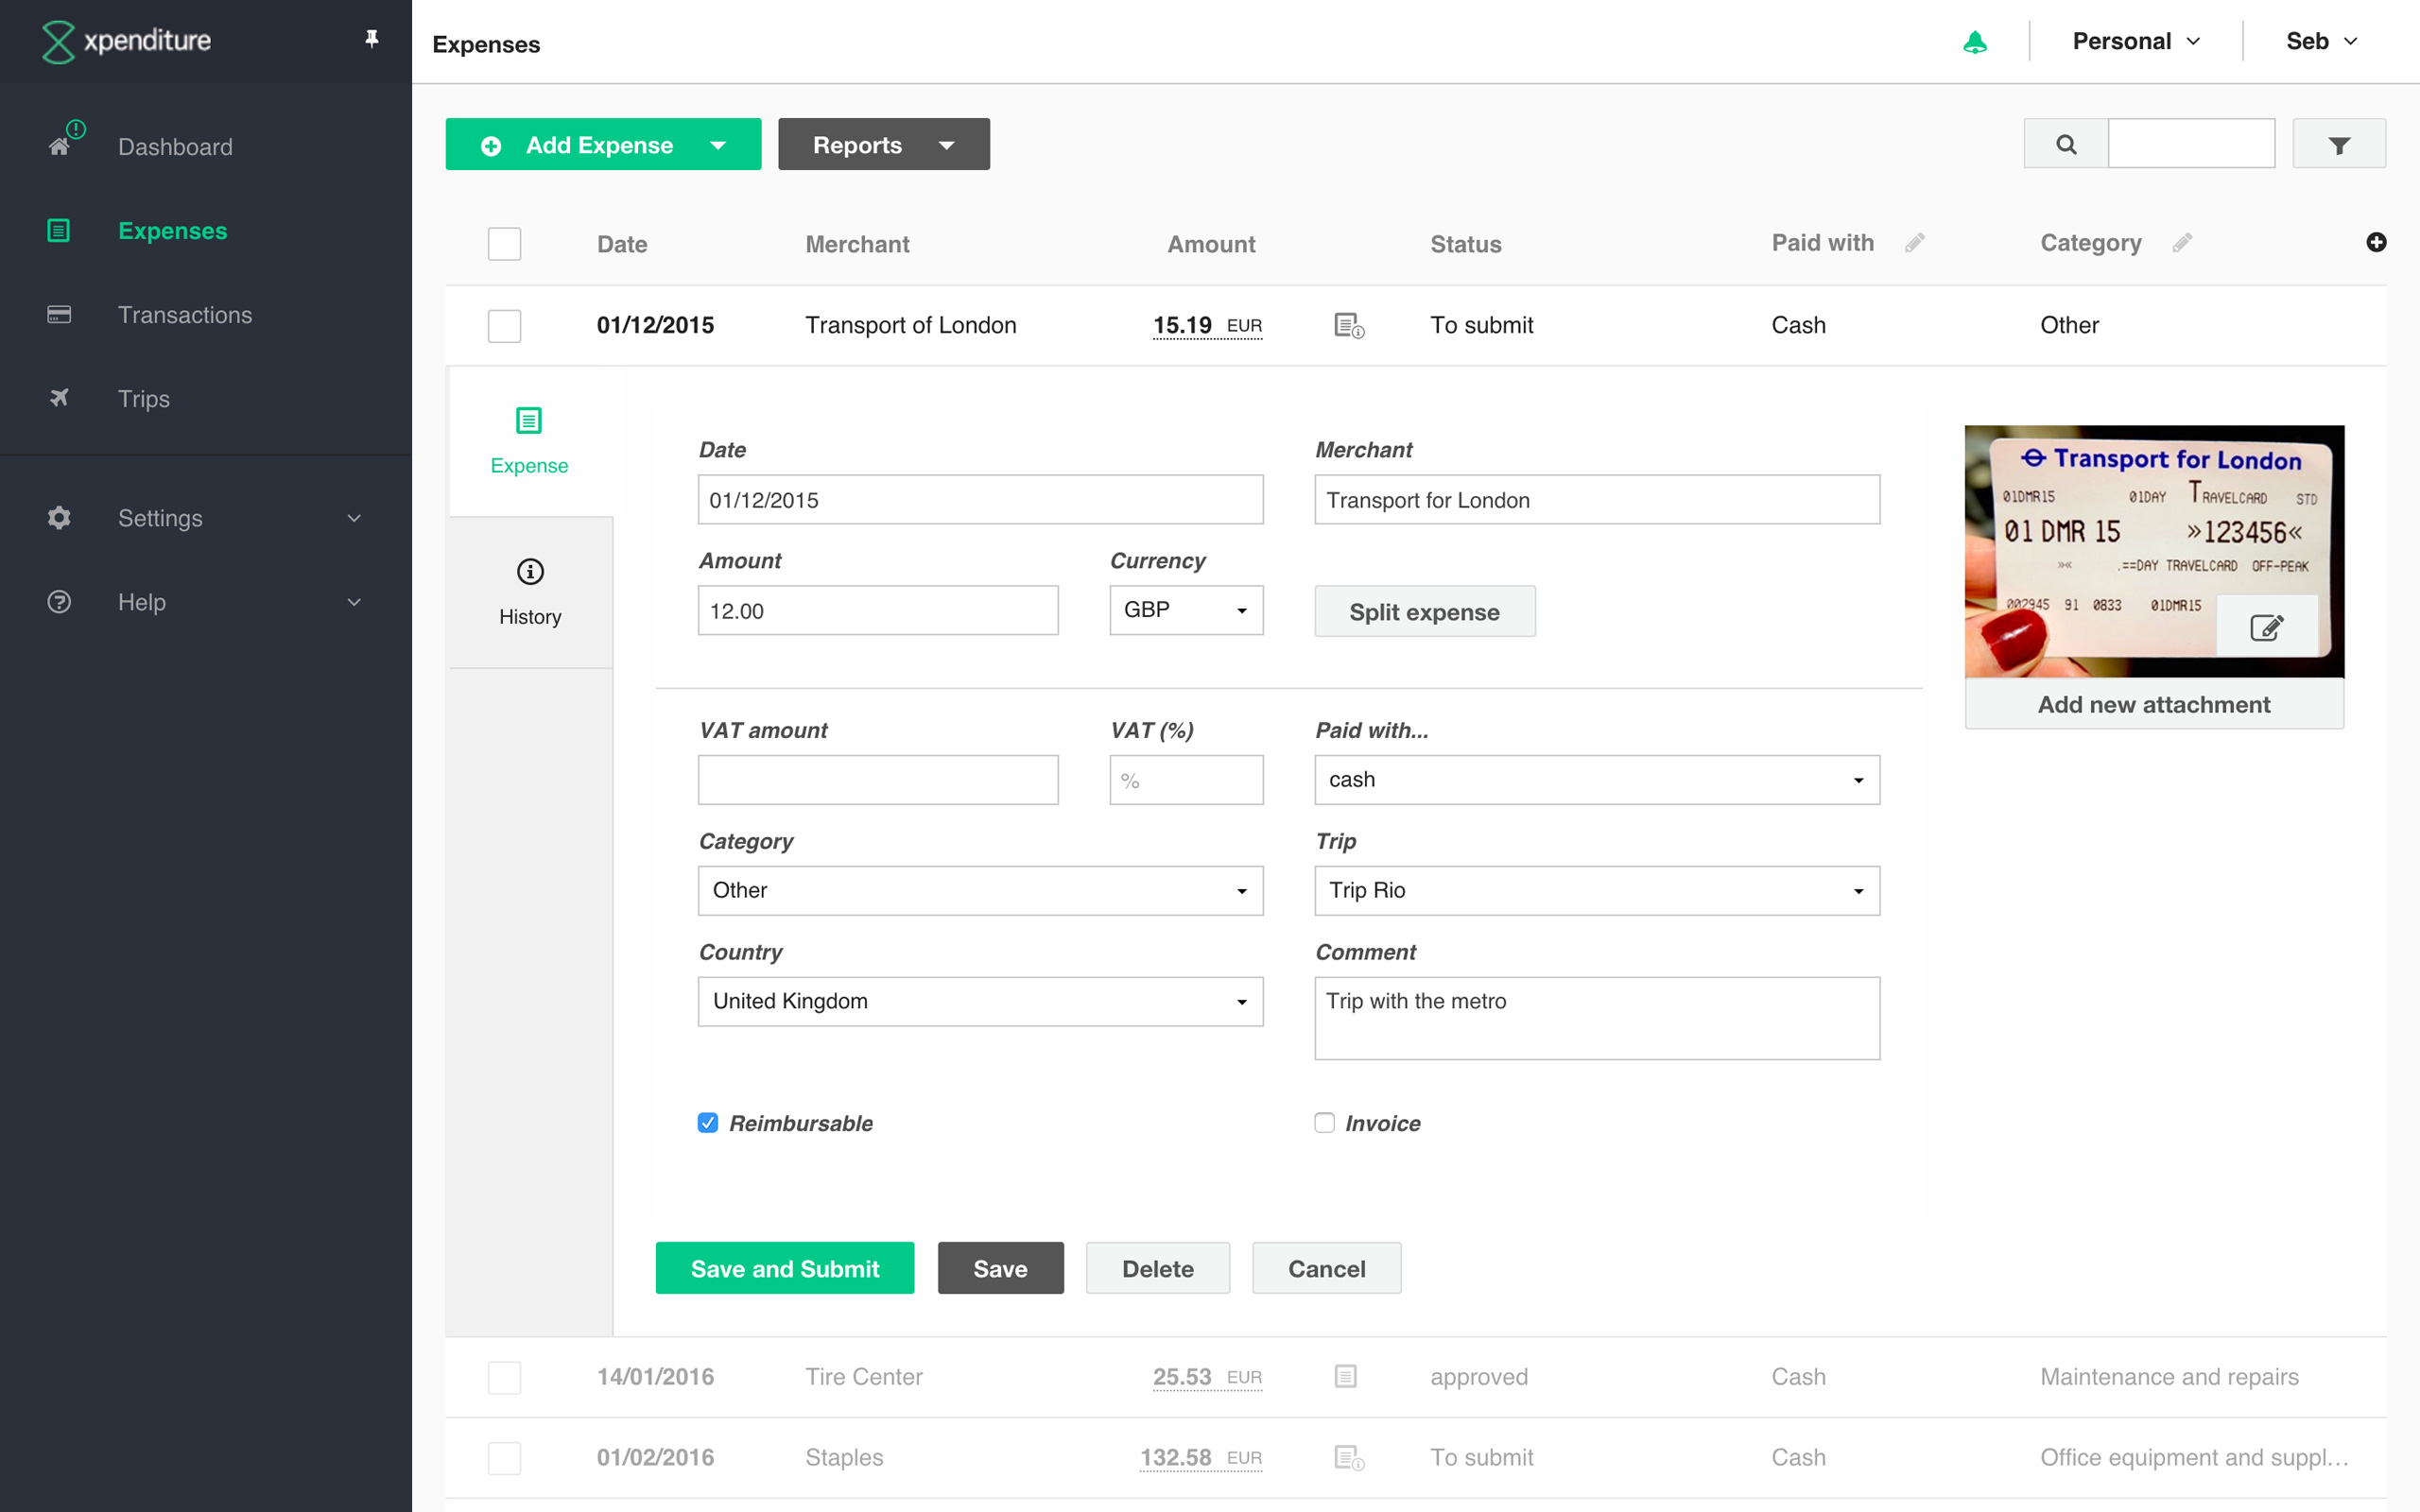Click the search magnifier icon
This screenshot has height=1512, width=2420.
tap(2066, 145)
